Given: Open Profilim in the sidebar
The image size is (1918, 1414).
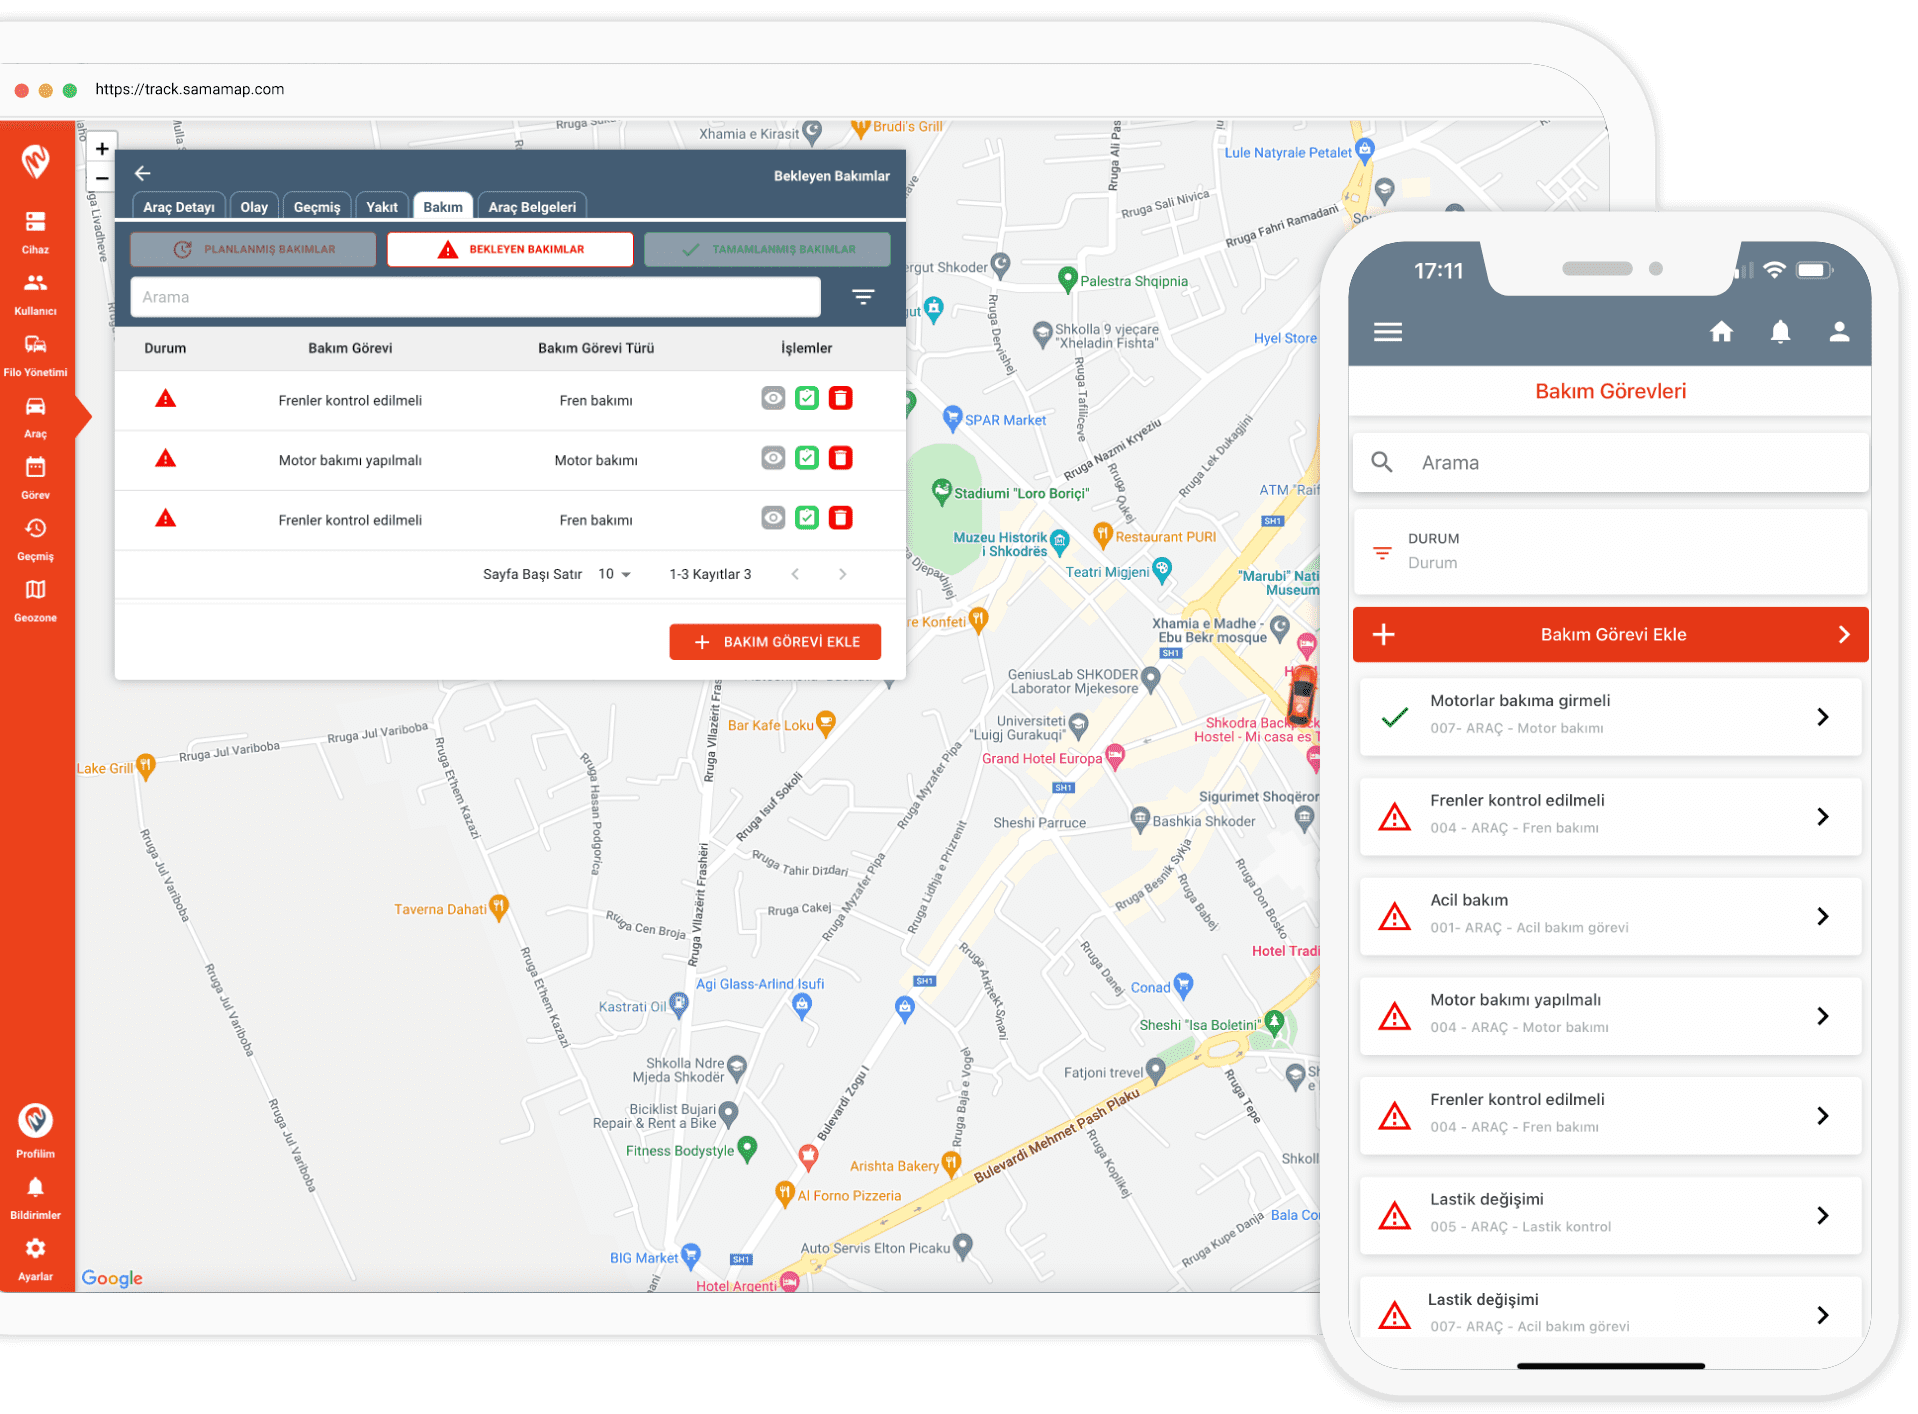Looking at the screenshot, I should point(36,1130).
